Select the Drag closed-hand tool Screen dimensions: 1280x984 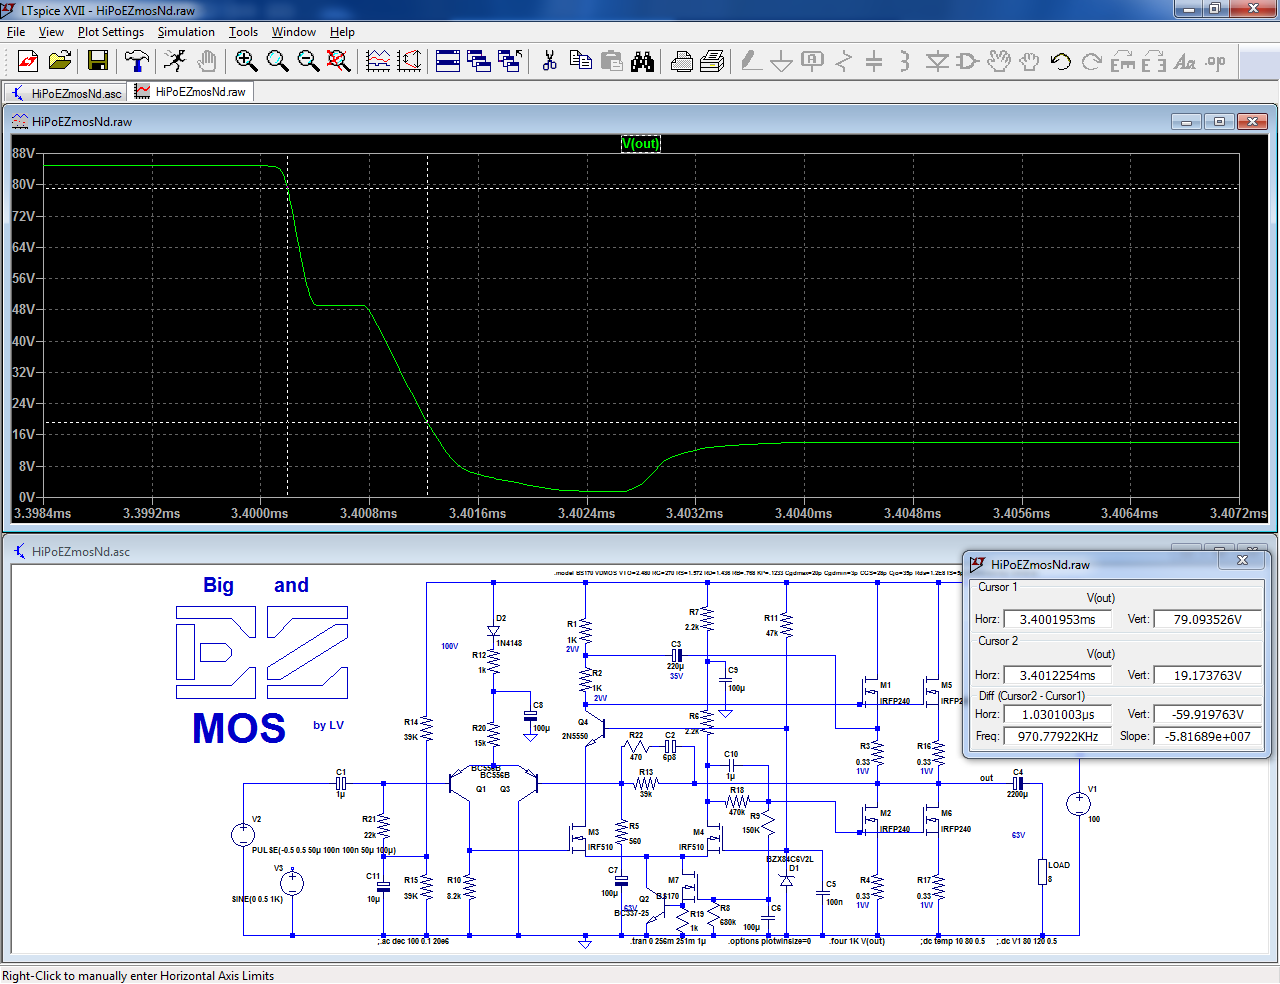[1029, 61]
